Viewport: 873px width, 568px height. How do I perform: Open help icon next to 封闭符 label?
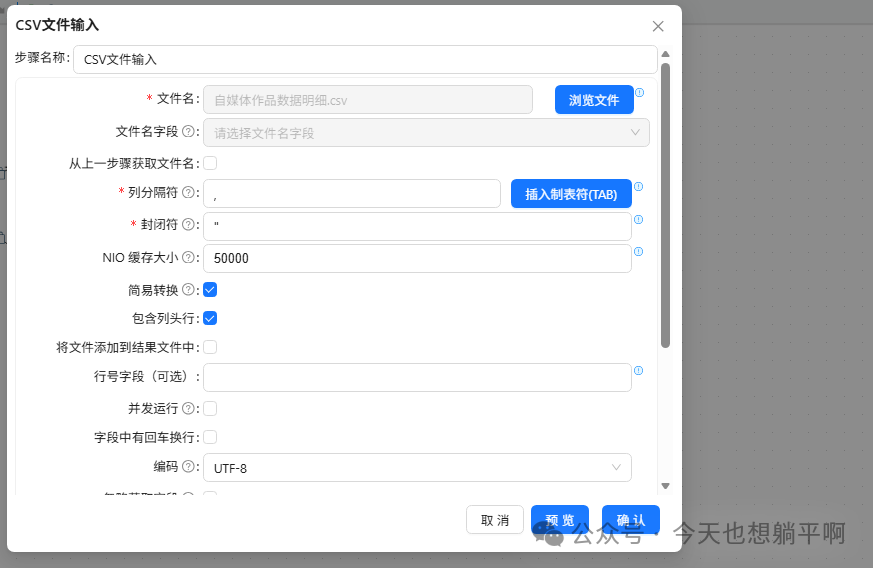click(x=188, y=224)
